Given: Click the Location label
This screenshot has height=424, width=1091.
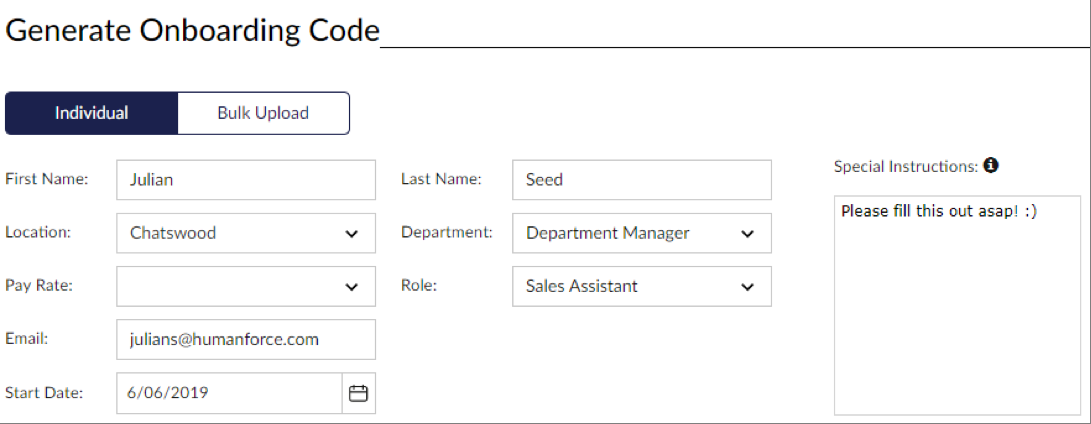Looking at the screenshot, I should [x=38, y=233].
